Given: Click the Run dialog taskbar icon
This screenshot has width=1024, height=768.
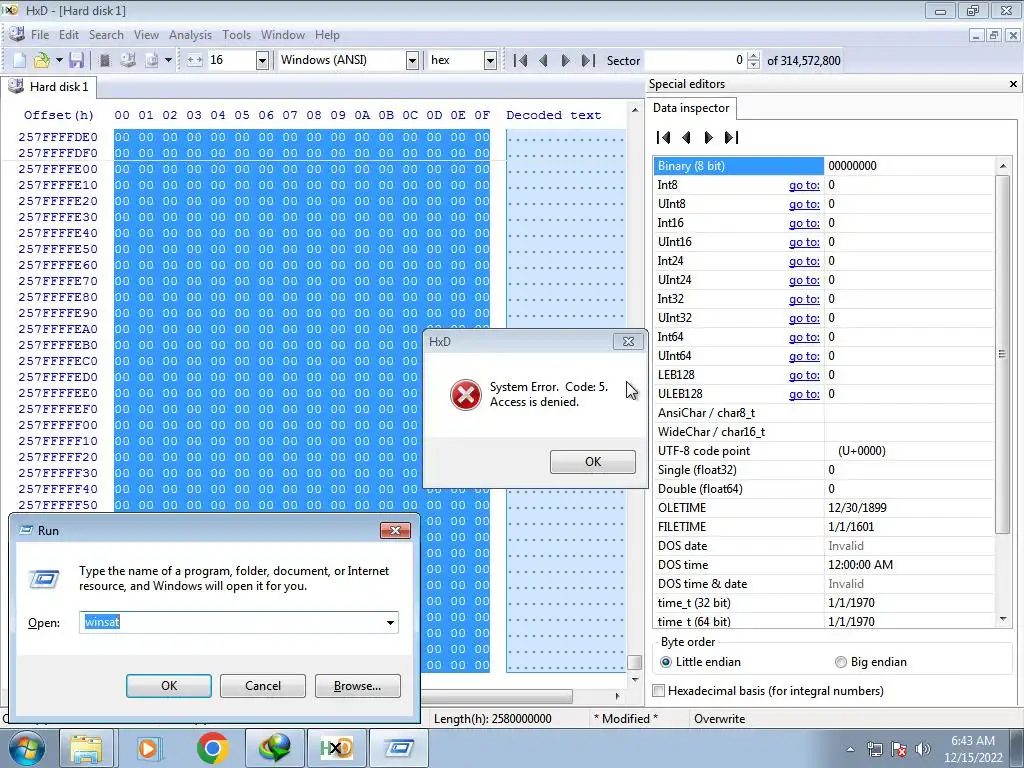Looking at the screenshot, I should pos(399,748).
